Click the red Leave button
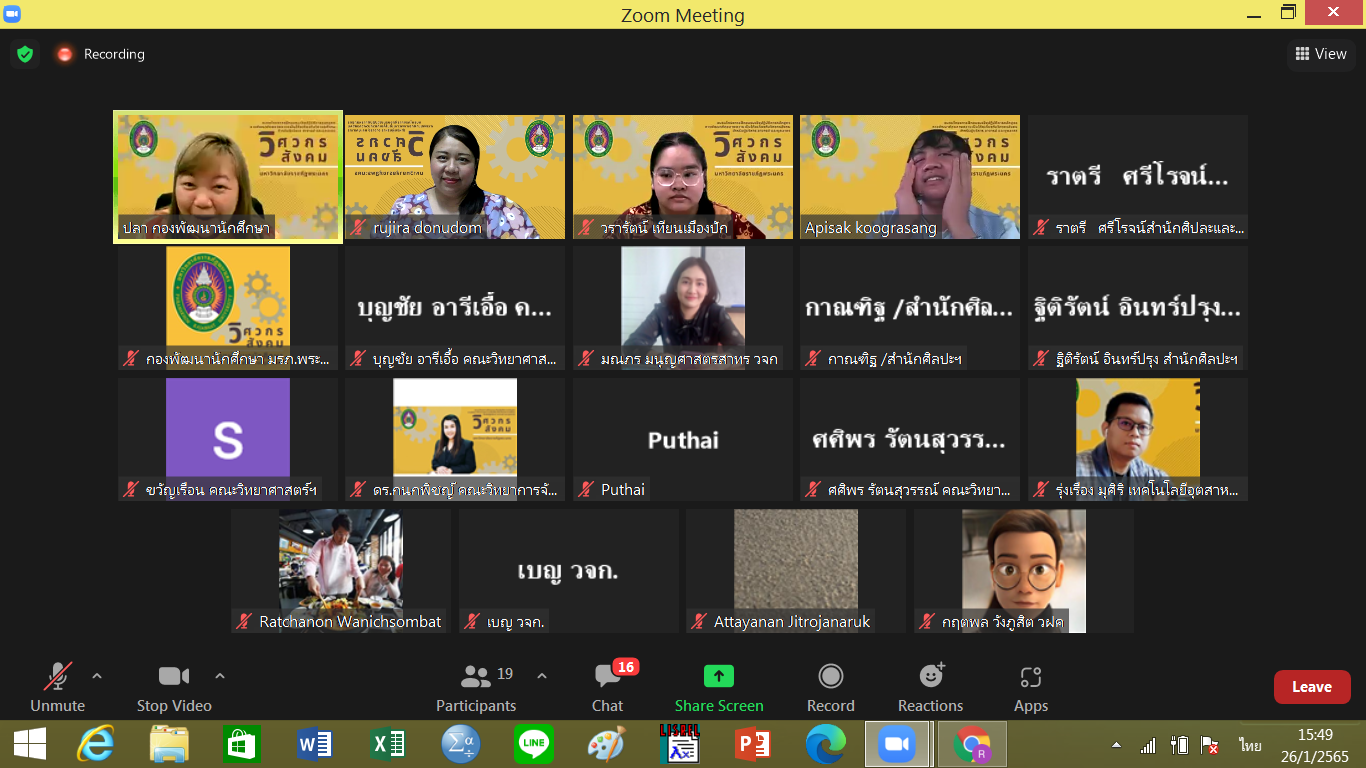1366x768 pixels. tap(1312, 687)
